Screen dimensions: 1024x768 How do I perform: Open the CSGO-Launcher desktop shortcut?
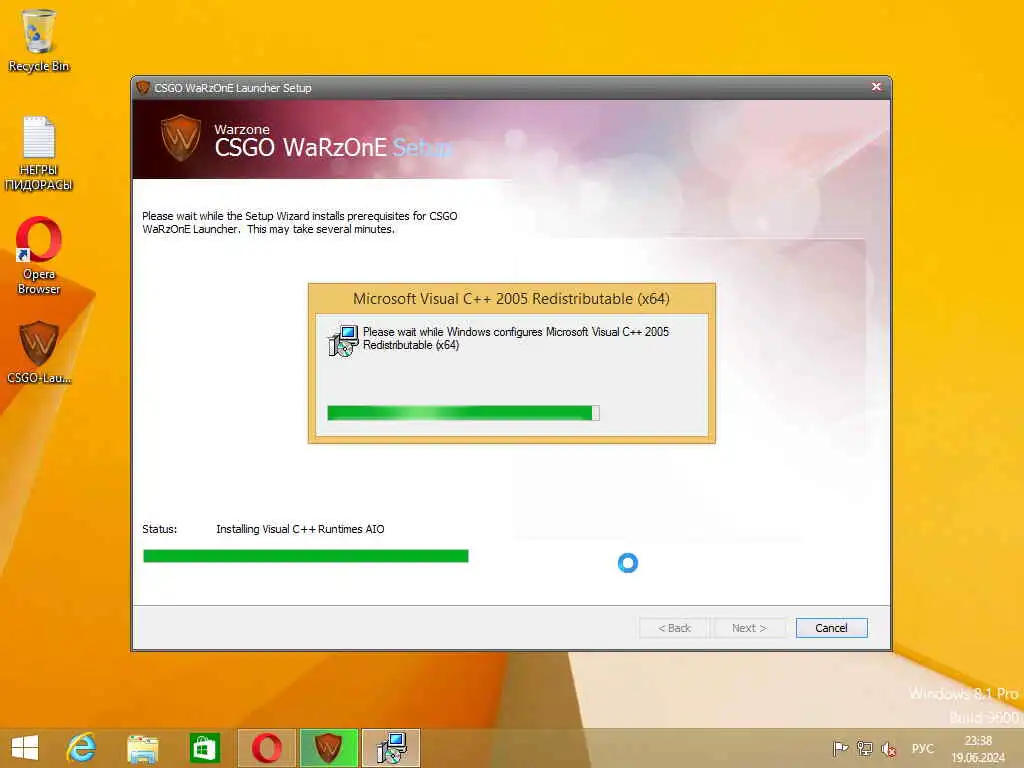[39, 351]
